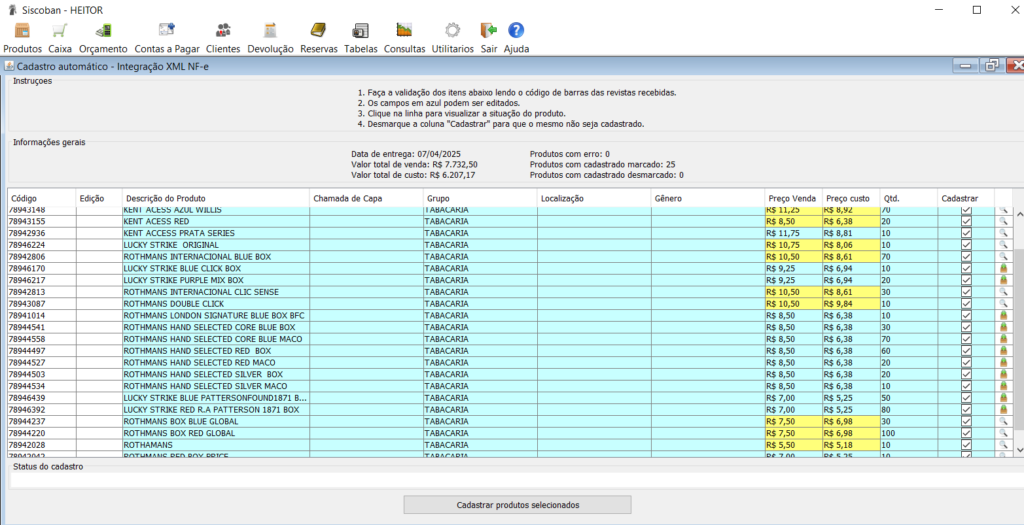The image size is (1024, 525).
Task: Click the Cadastrar column header
Action: pyautogui.click(x=966, y=198)
